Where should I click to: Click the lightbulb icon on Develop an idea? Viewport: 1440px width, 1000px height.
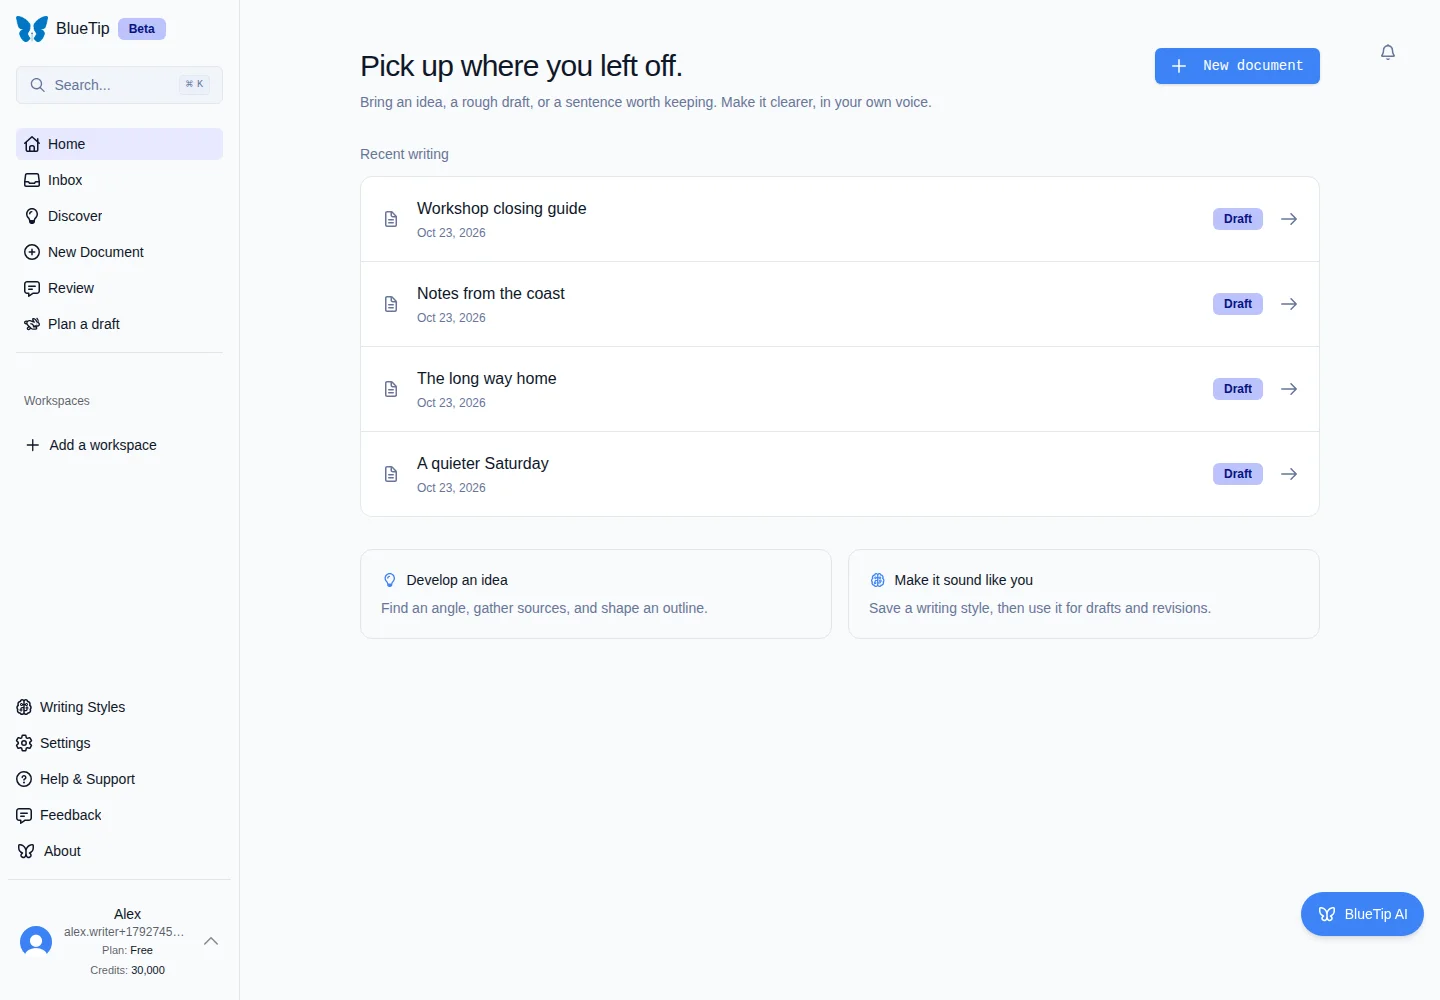[390, 580]
